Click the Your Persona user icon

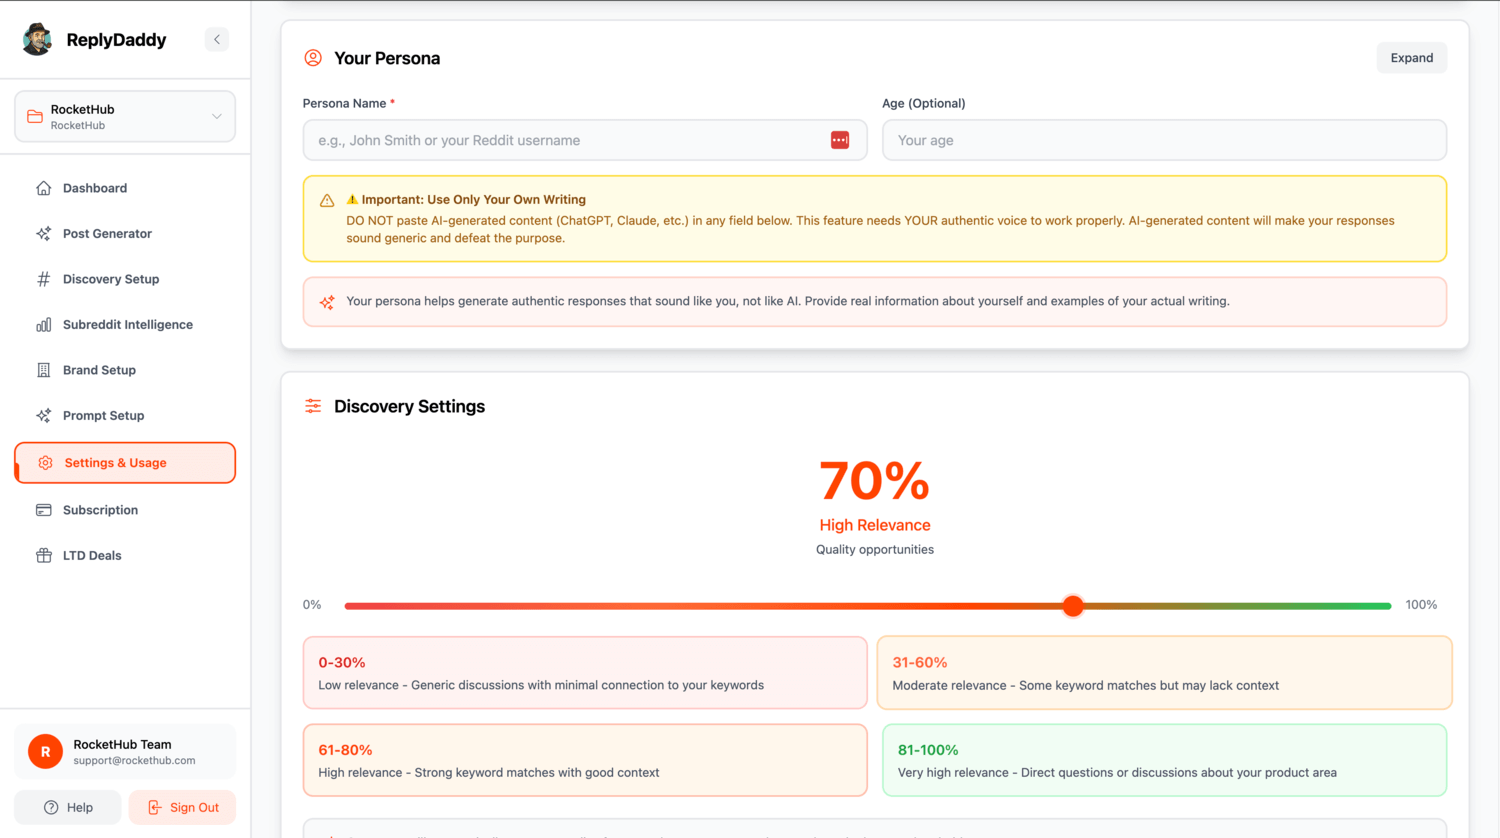[x=313, y=58]
